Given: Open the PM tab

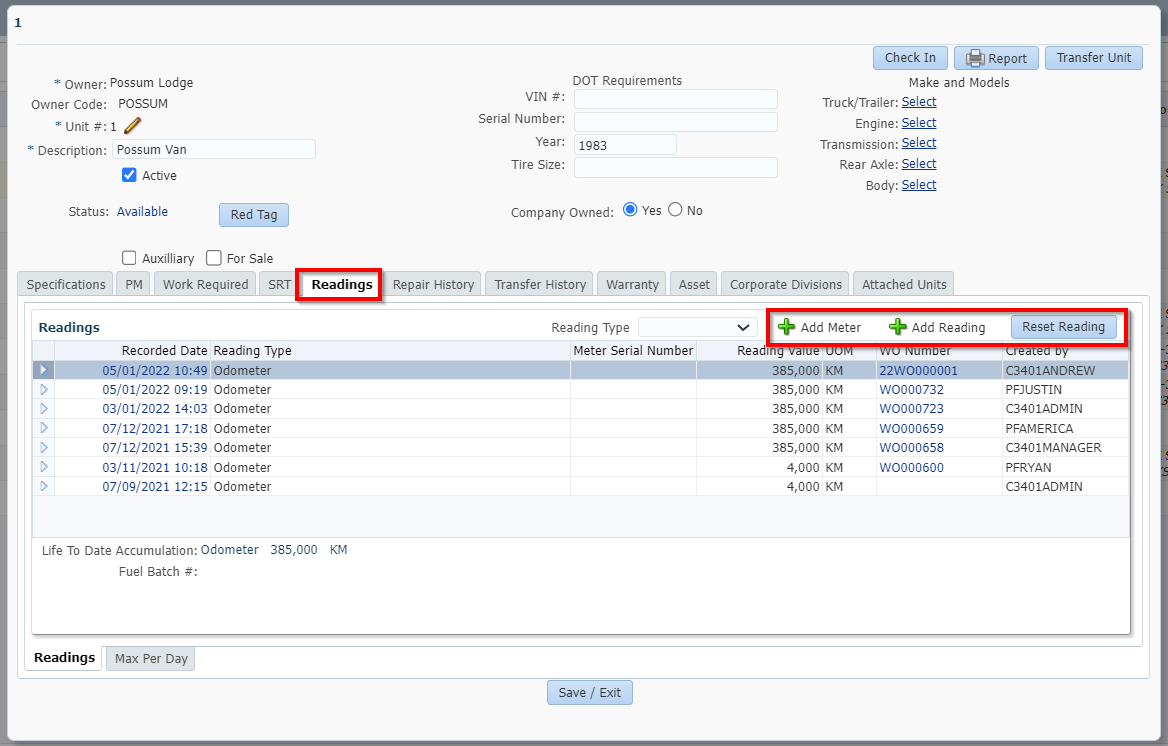Looking at the screenshot, I should [134, 284].
